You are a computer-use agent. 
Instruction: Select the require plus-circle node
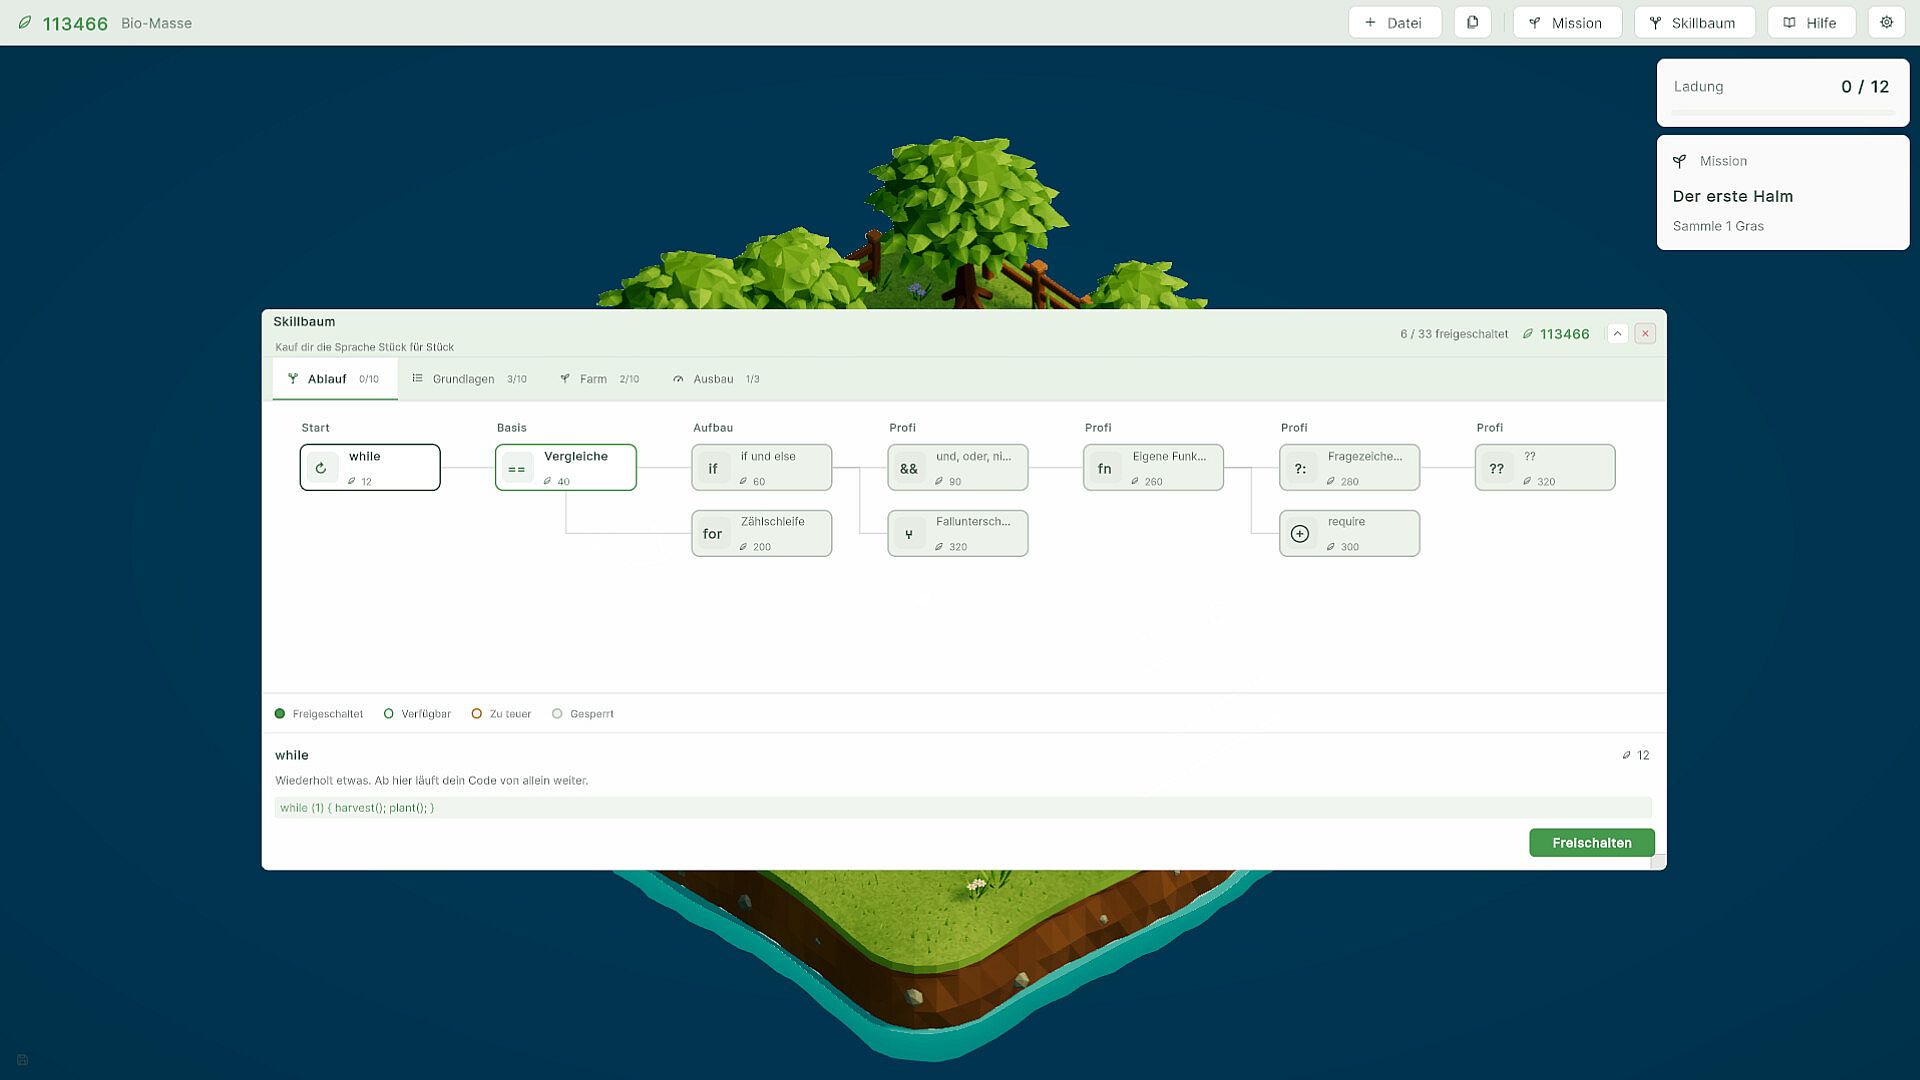(x=1349, y=533)
